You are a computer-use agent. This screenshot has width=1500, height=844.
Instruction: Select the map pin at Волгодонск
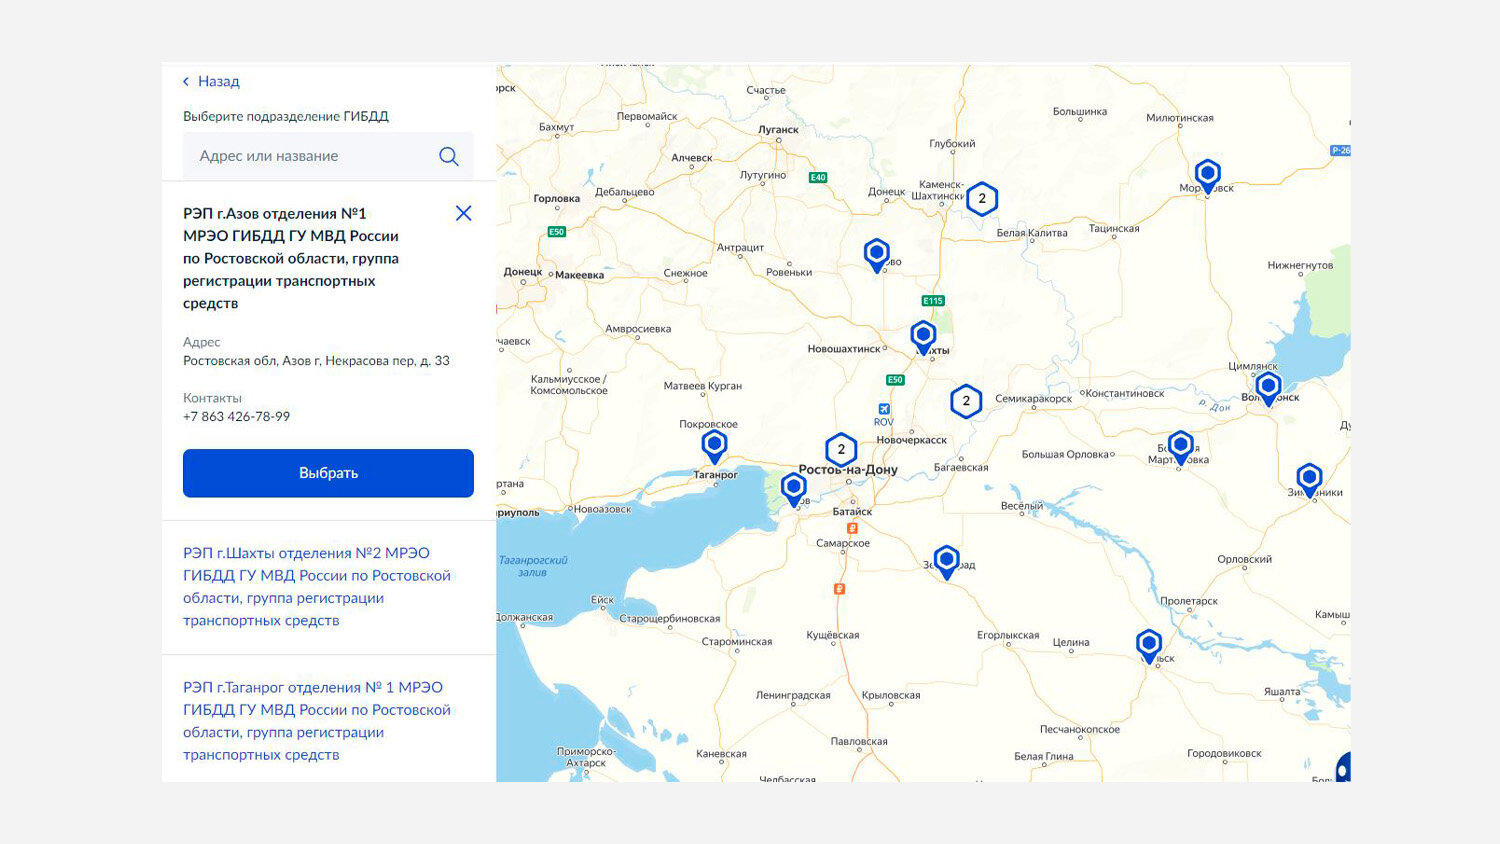click(x=1268, y=387)
